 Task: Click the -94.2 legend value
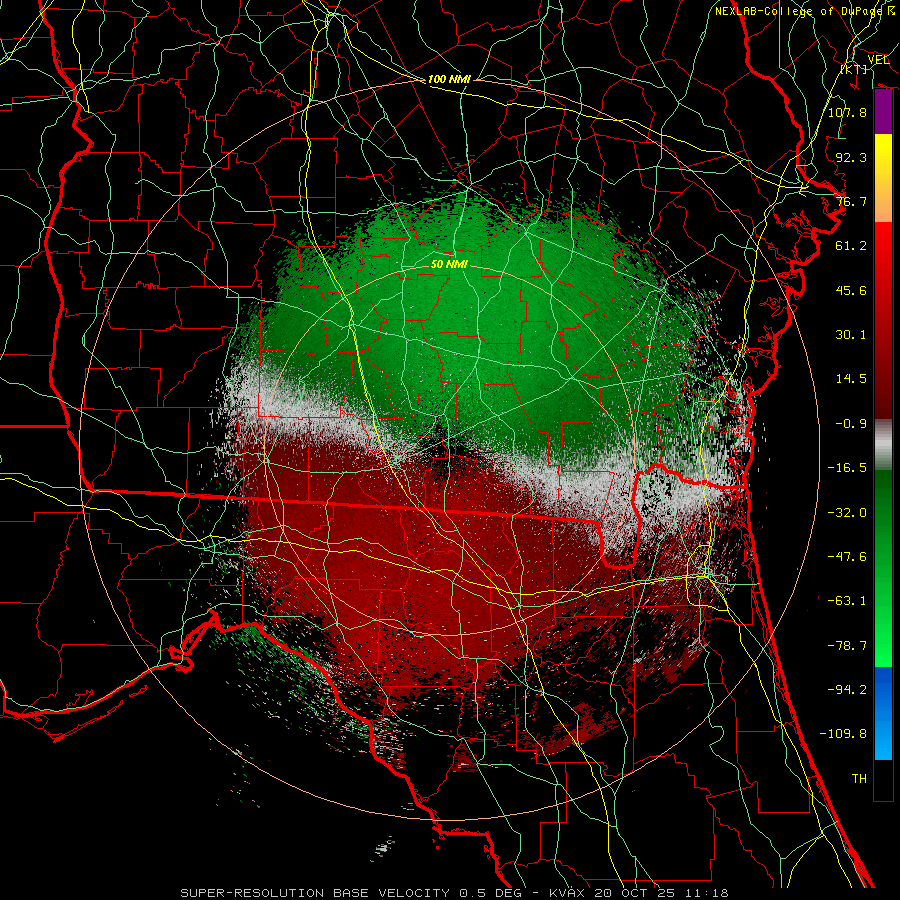(847, 690)
